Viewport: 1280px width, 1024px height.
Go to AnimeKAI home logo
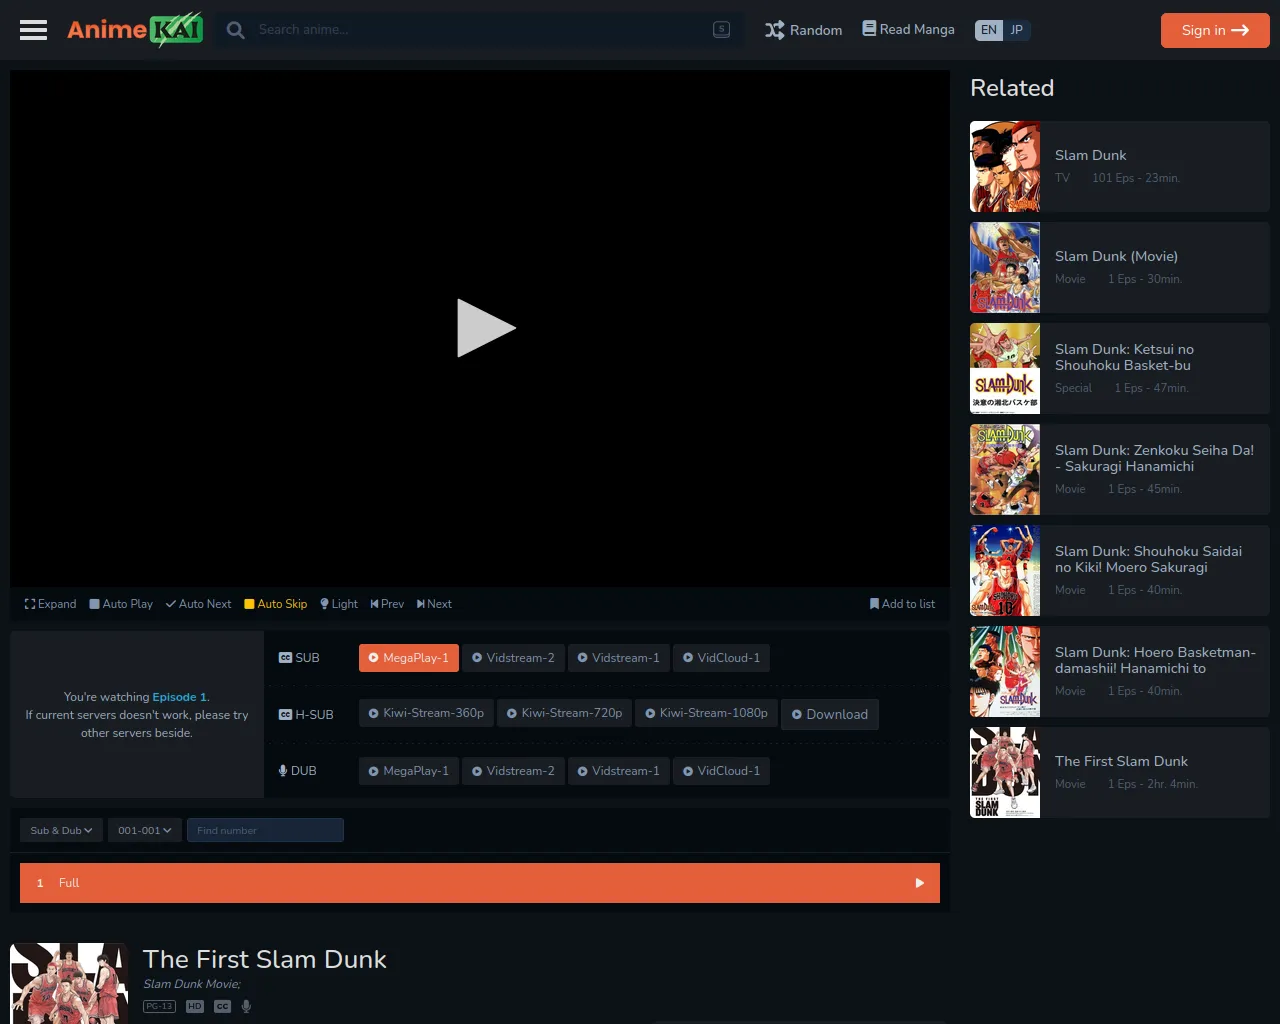tap(135, 30)
